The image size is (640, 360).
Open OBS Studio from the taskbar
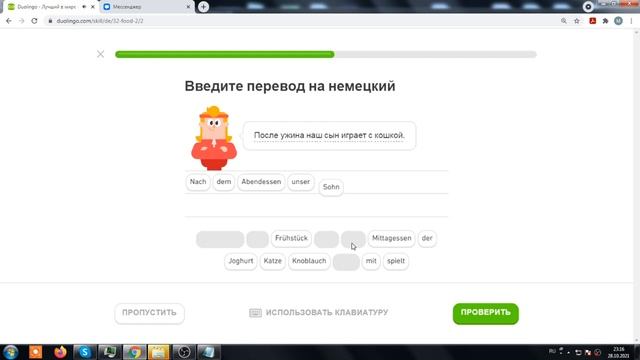[x=184, y=352]
